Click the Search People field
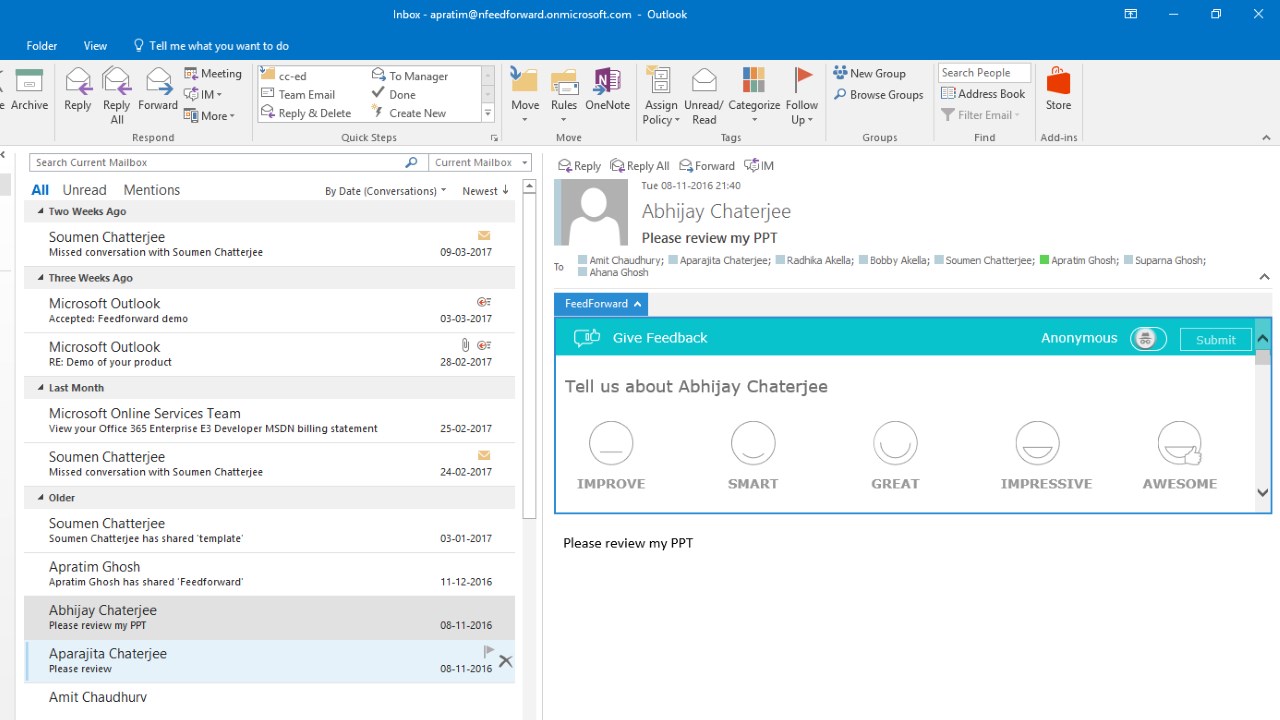Viewport: 1280px width, 720px height. tap(984, 73)
